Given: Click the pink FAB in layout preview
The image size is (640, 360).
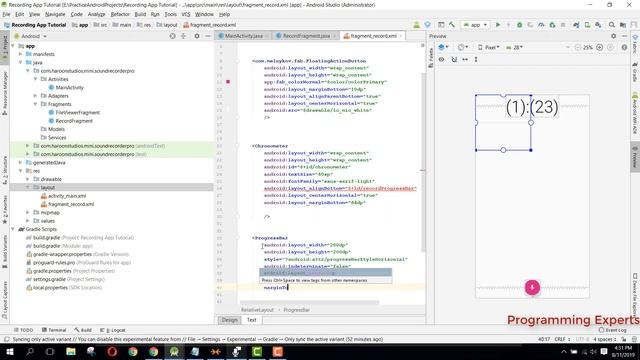Looking at the screenshot, I should (x=532, y=287).
